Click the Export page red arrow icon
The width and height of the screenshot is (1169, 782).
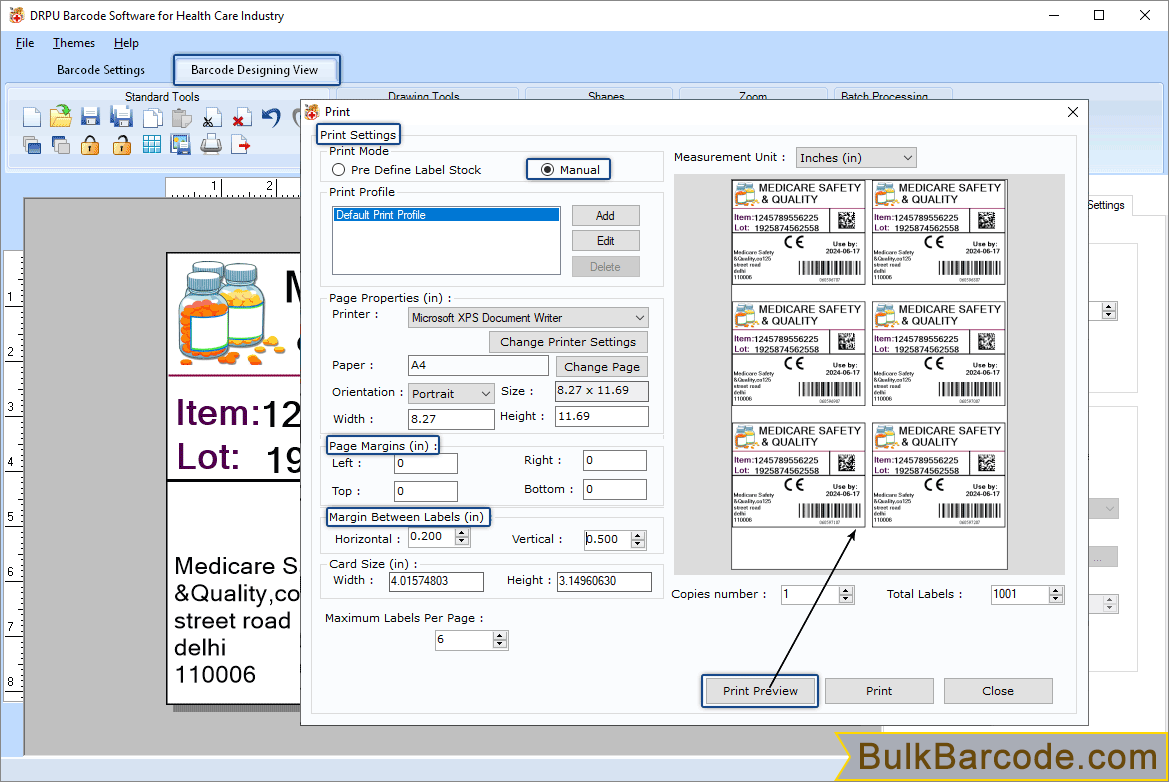(240, 145)
